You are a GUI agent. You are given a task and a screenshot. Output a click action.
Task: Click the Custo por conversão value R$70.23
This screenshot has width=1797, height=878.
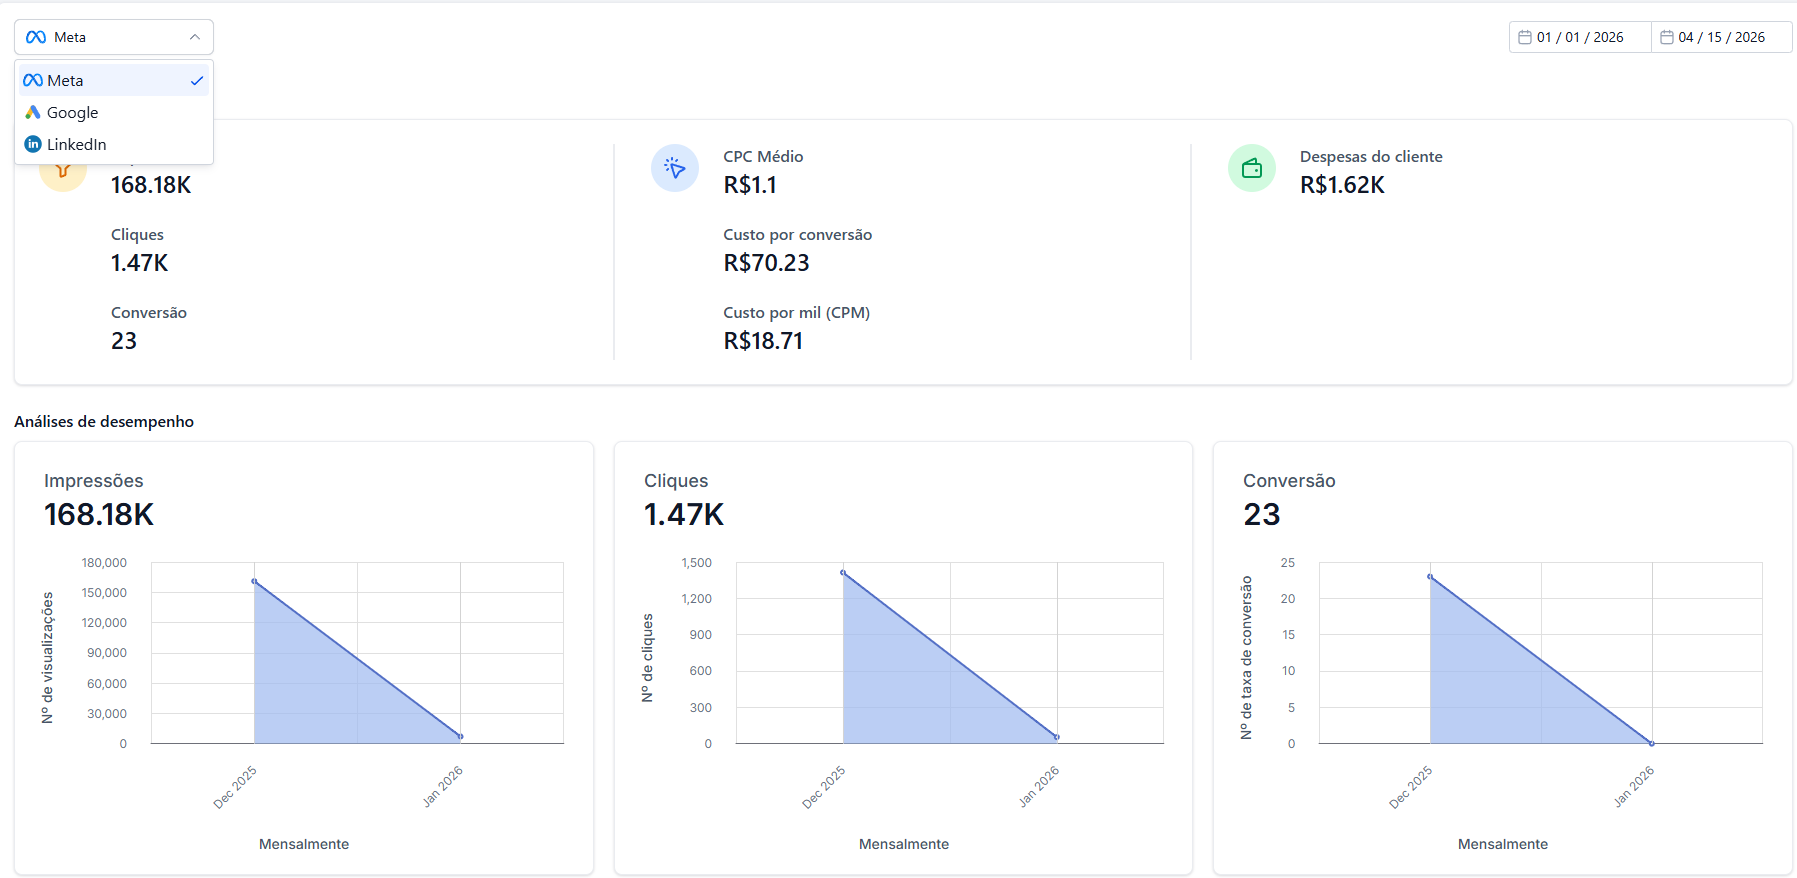[766, 263]
